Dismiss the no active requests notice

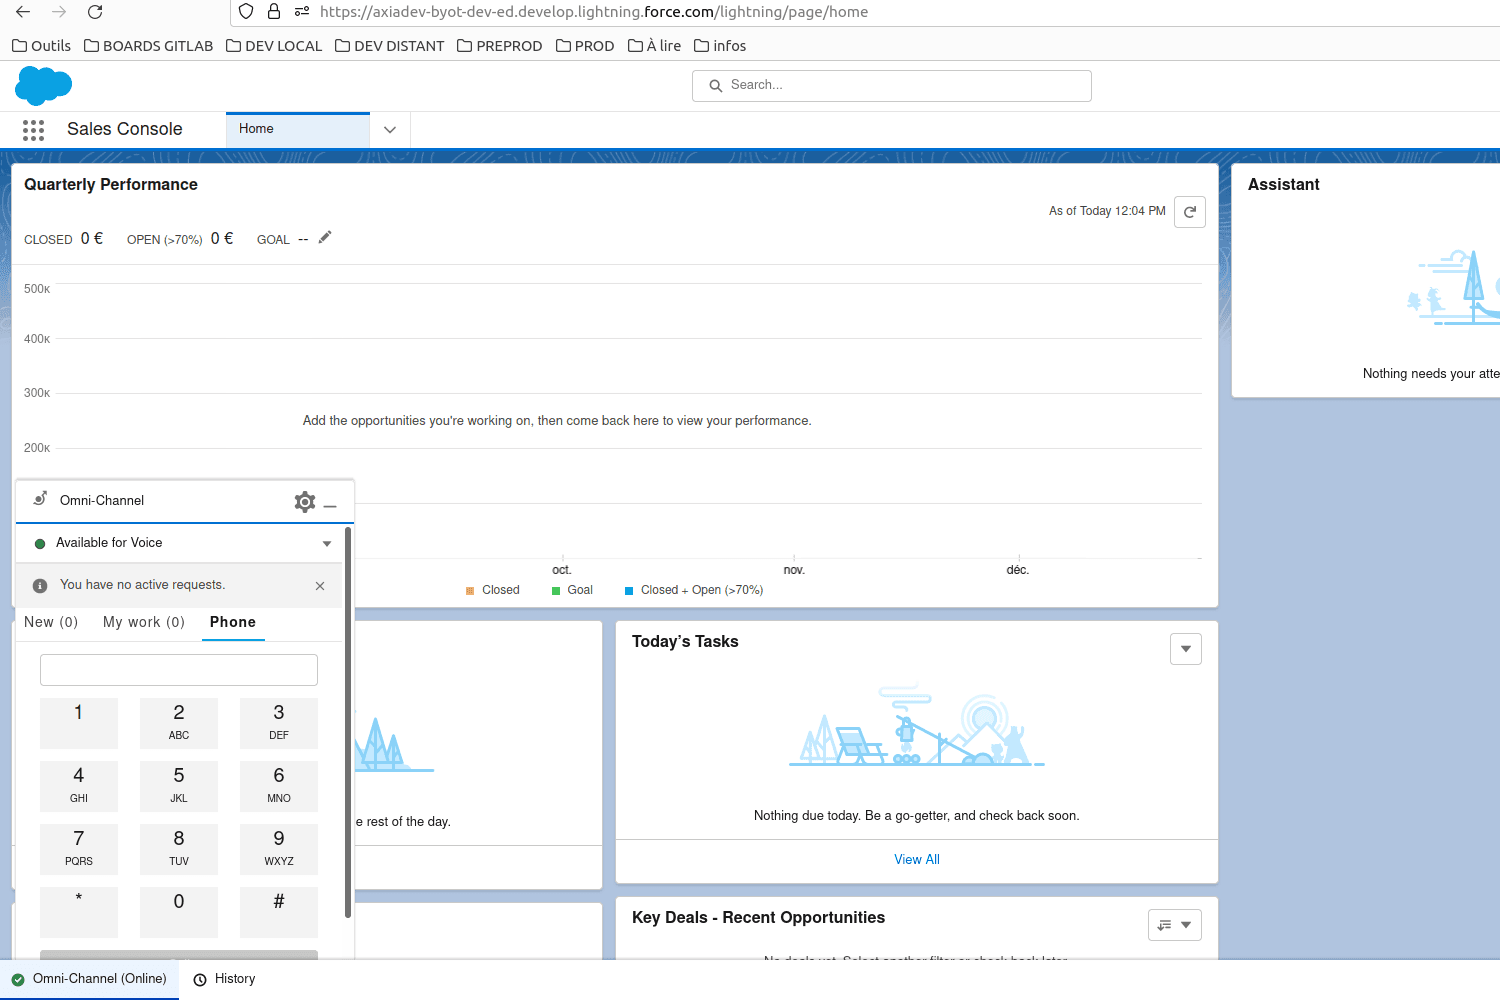(x=320, y=586)
